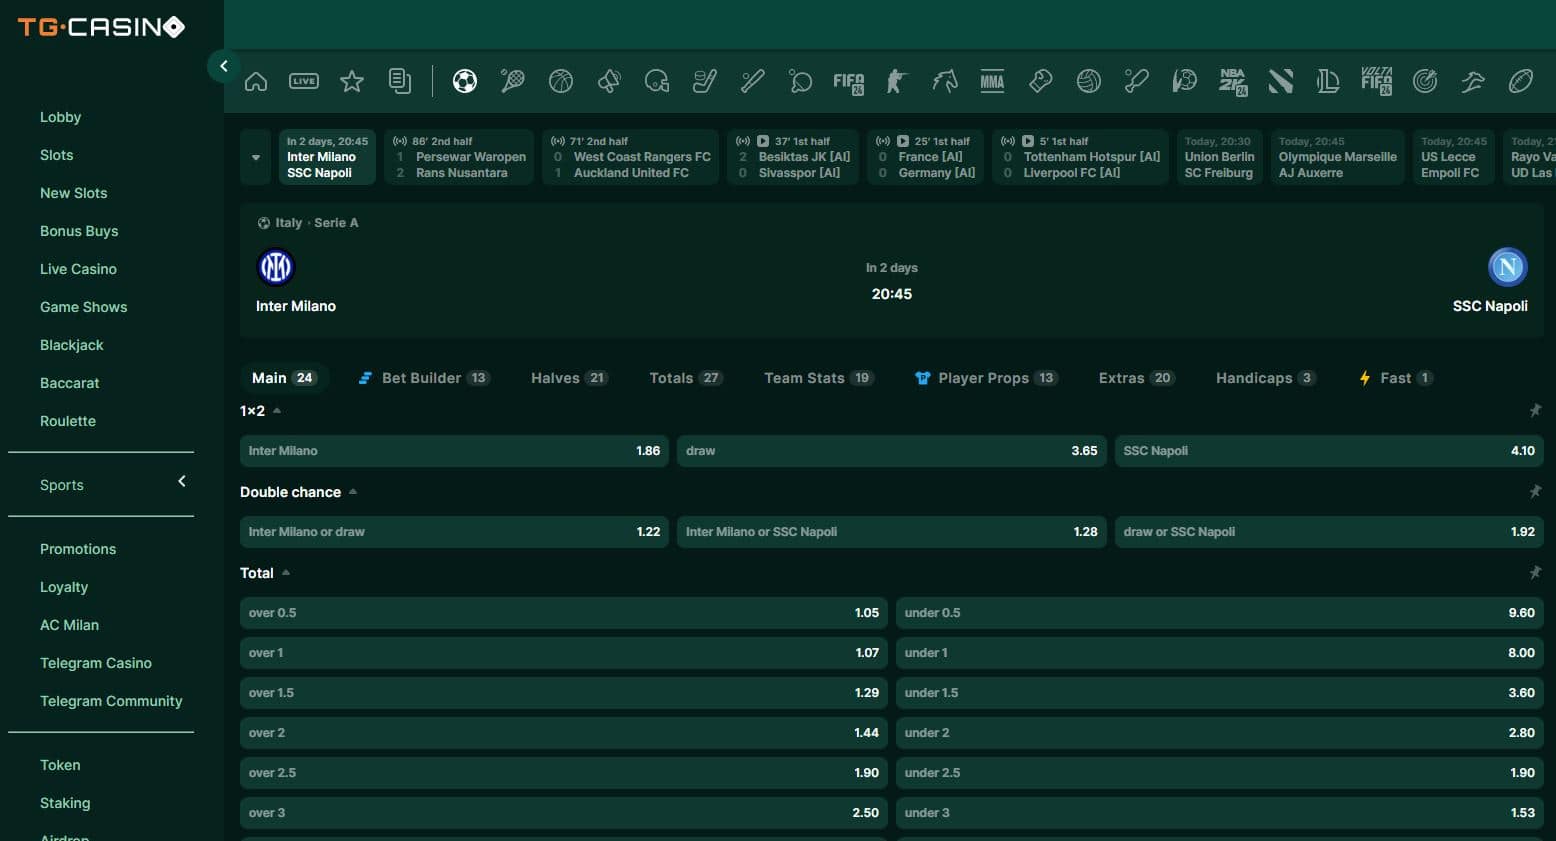Select the boxing glove icon
Image resolution: width=1556 pixels, height=841 pixels.
click(1041, 81)
